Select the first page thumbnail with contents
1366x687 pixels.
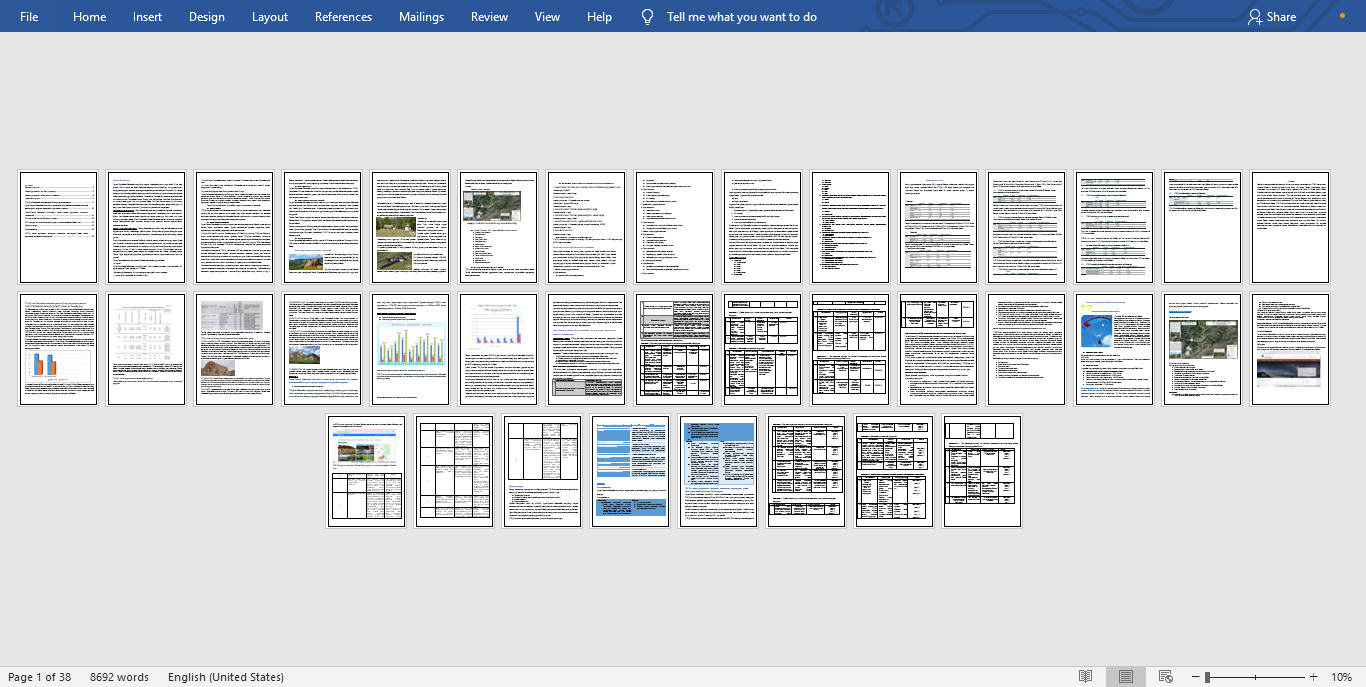59,227
